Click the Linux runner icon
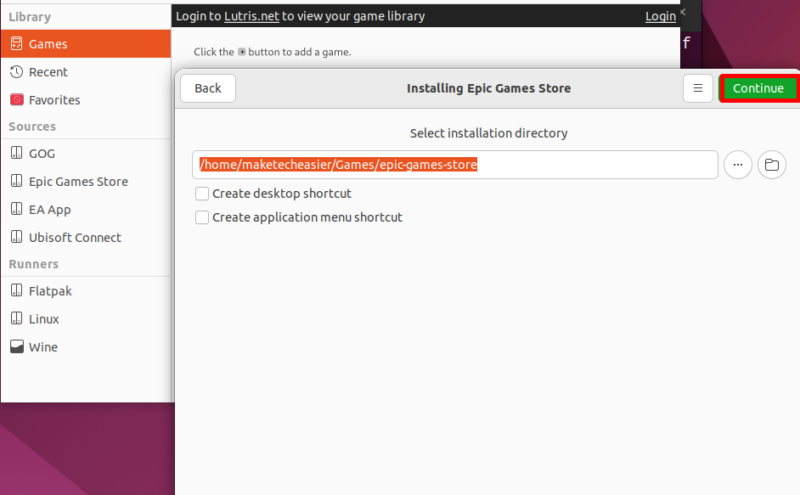This screenshot has width=800, height=495. [16, 318]
